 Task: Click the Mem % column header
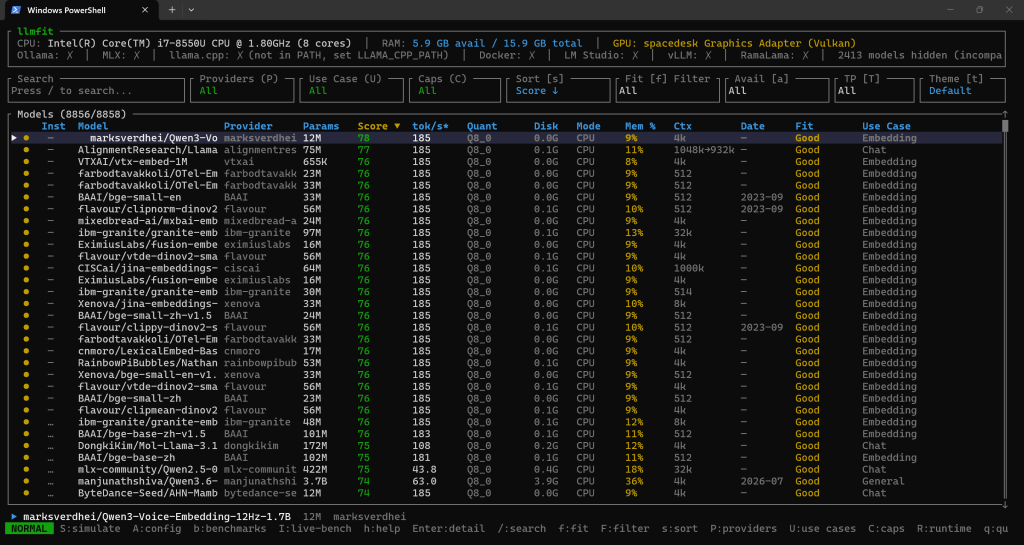[x=640, y=126]
